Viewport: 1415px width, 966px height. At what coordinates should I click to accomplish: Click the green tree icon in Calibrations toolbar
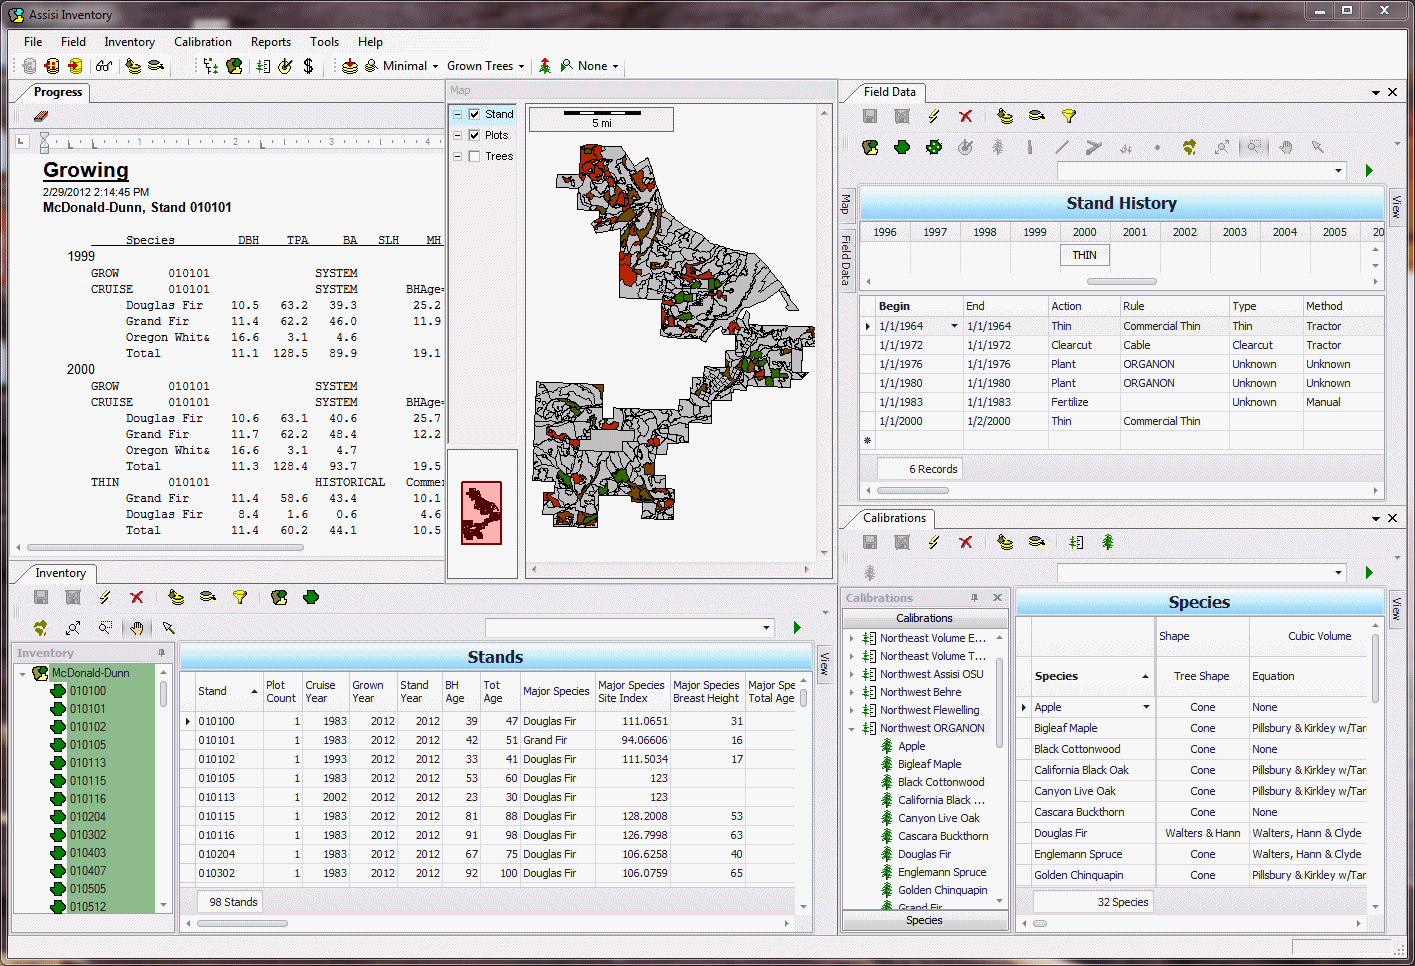(1108, 542)
